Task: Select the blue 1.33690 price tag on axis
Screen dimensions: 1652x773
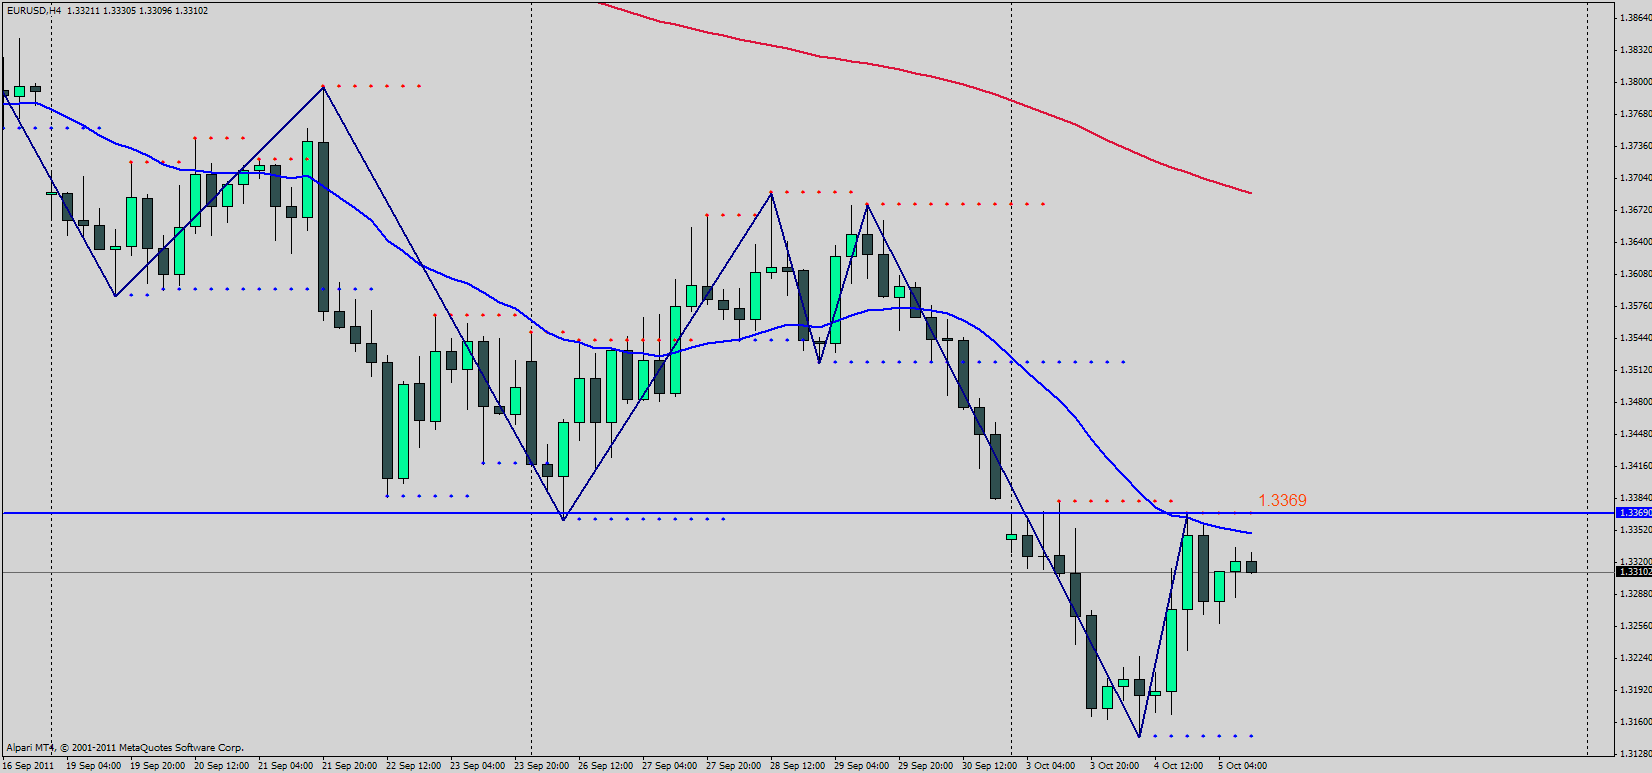Action: (x=1634, y=513)
